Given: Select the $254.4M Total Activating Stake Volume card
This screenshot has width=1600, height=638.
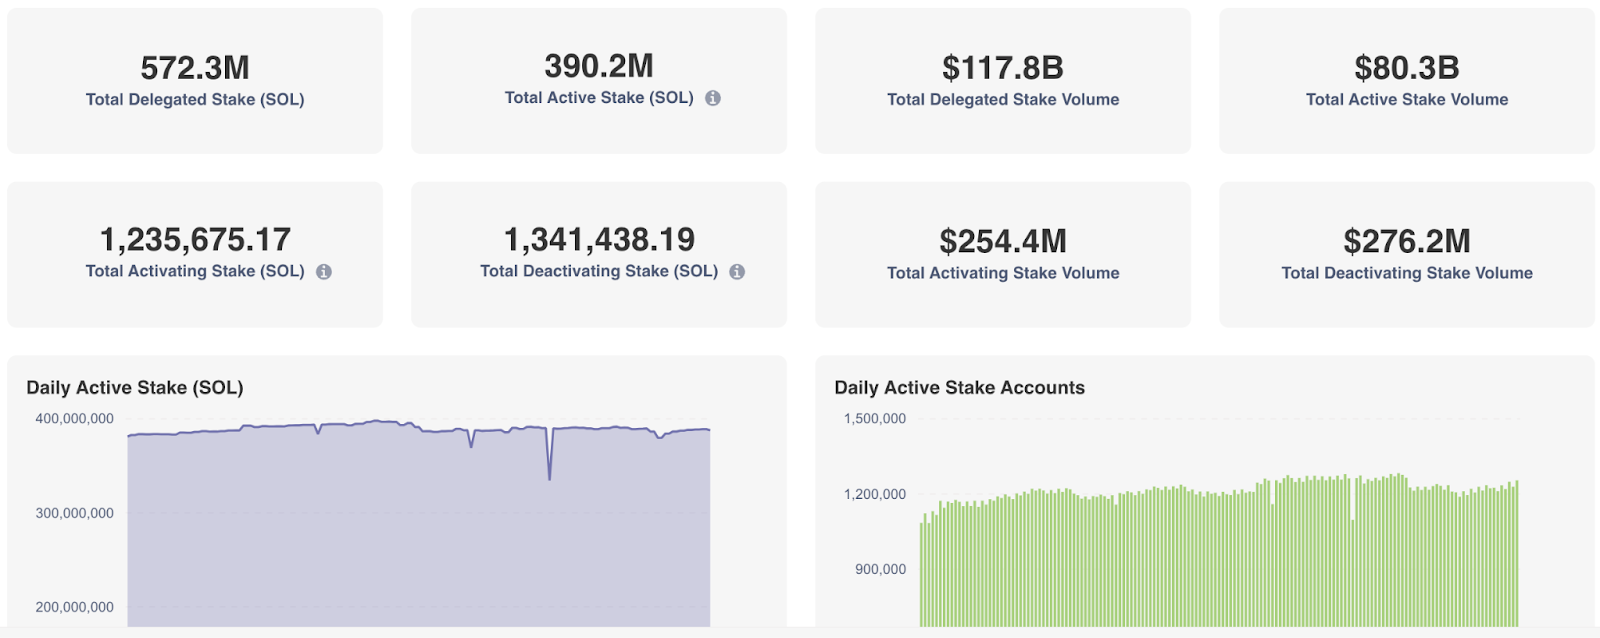Looking at the screenshot, I should pos(1003,254).
